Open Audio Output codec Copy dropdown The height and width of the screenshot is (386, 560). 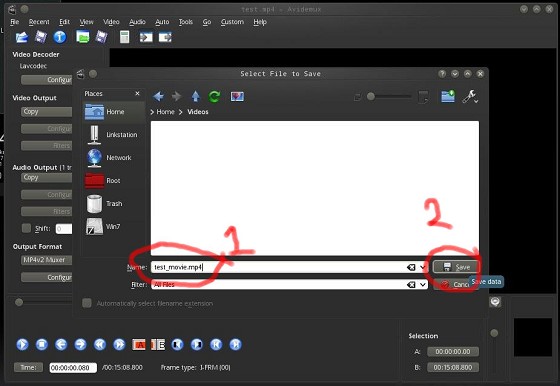tap(47, 177)
